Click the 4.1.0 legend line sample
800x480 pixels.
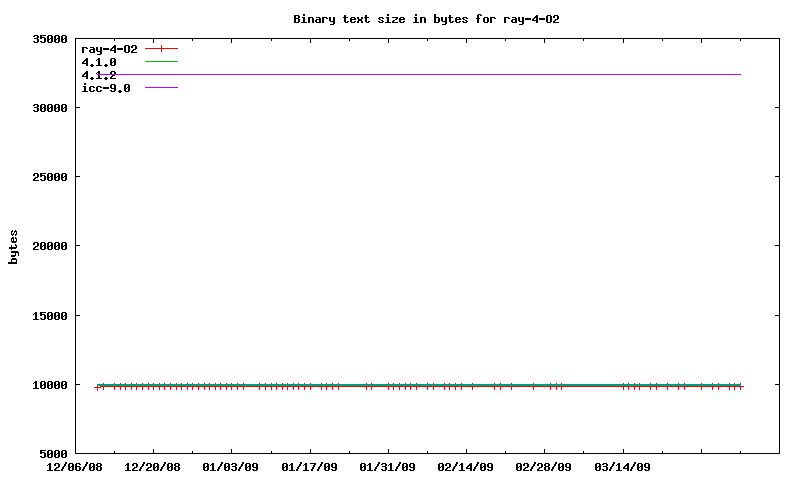(161, 62)
